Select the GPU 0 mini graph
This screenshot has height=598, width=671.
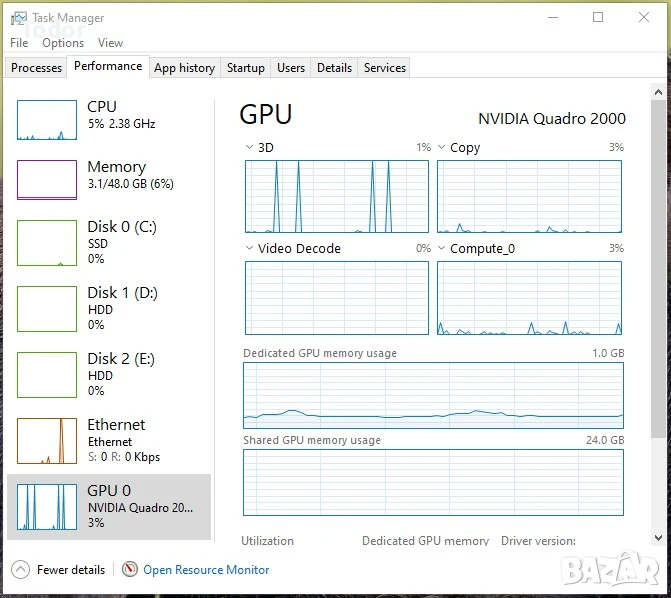coord(47,507)
